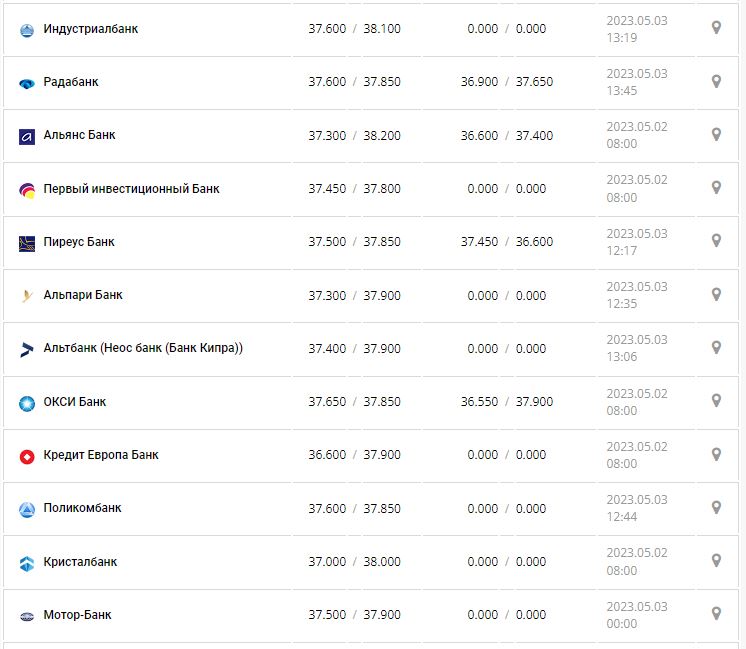Show Пиреус Банк branch location pin
746x649 pixels.
point(716,241)
